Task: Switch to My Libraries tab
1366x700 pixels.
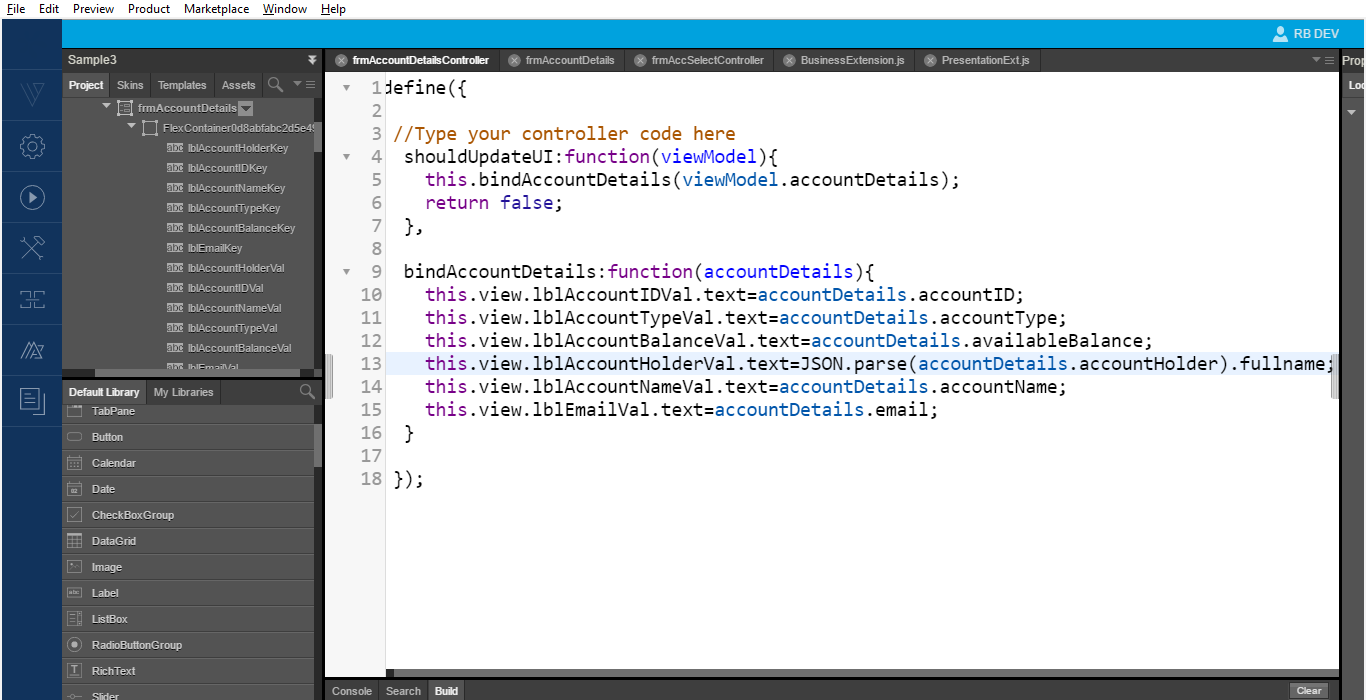Action: click(183, 392)
